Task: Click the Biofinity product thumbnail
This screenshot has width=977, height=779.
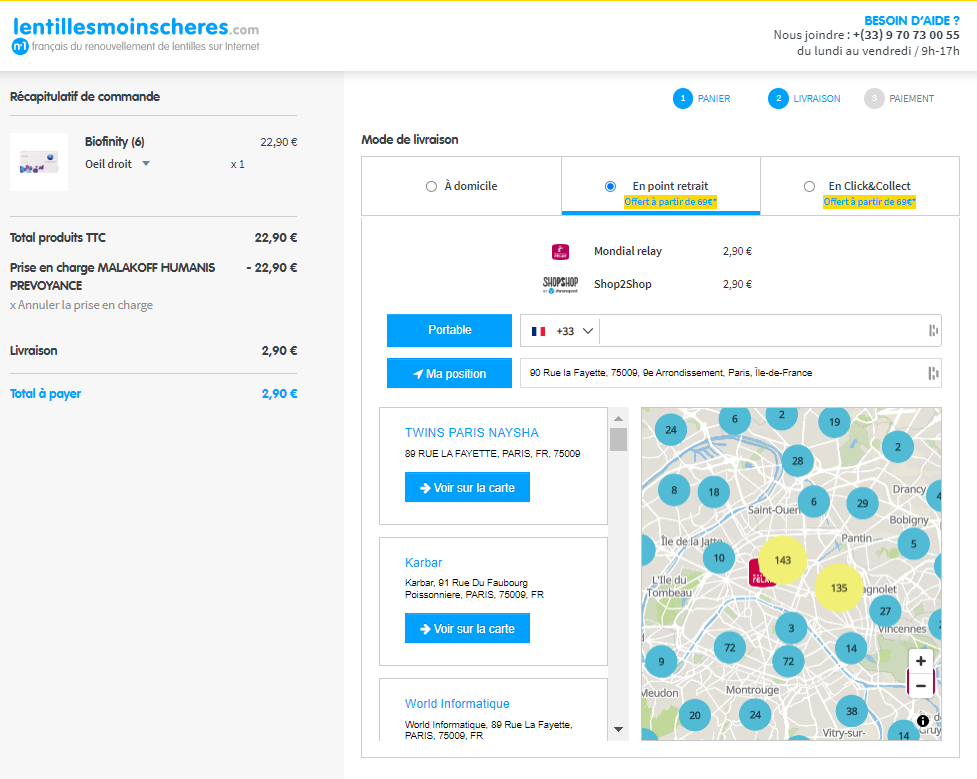Action: [39, 162]
